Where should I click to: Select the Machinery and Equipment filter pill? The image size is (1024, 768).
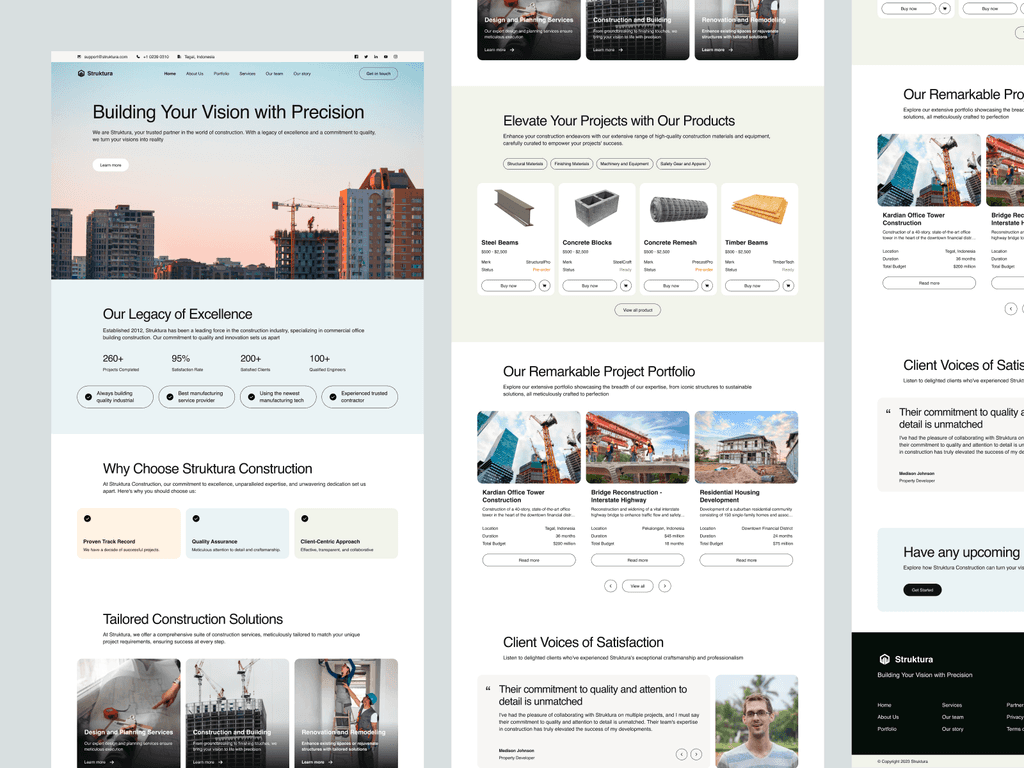(624, 164)
